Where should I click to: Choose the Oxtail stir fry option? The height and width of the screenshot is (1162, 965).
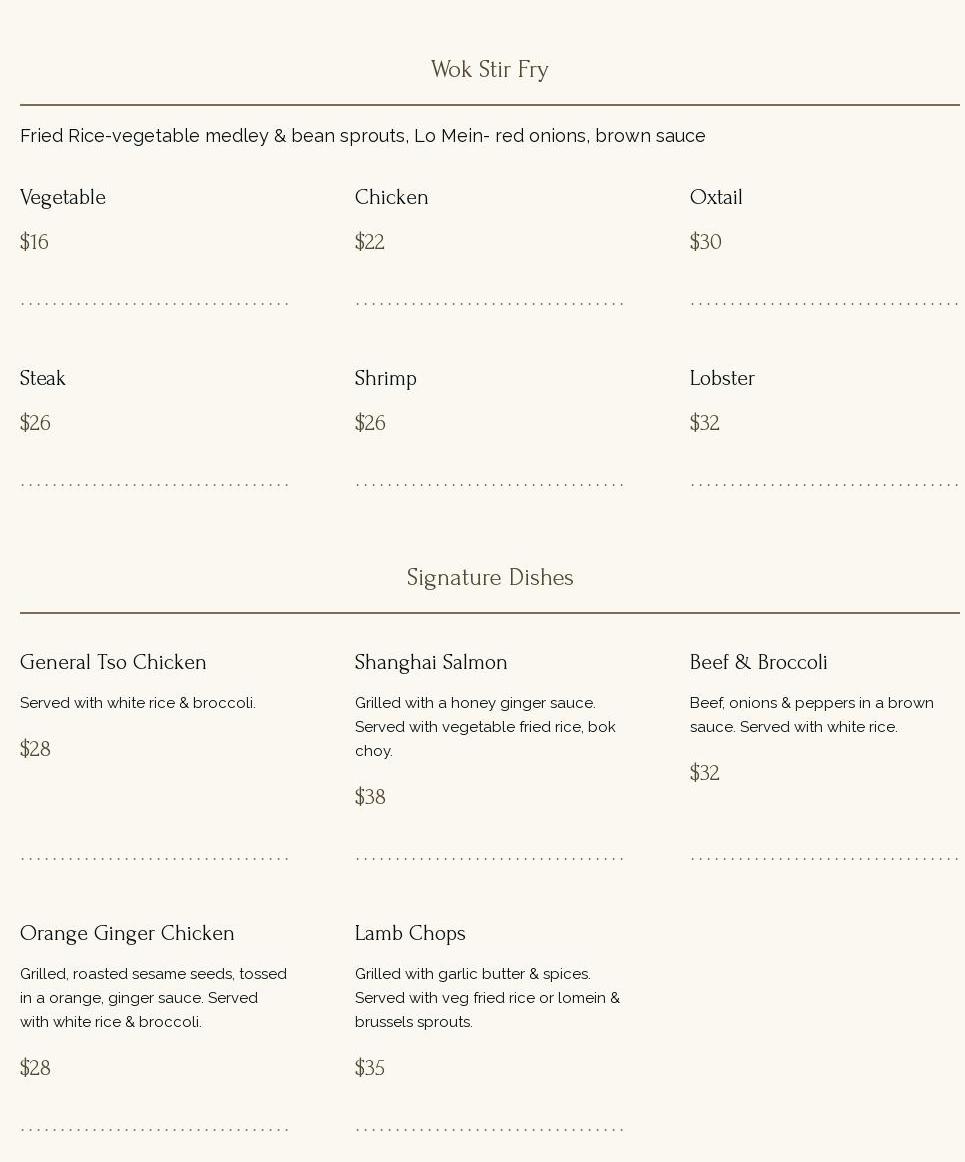(x=716, y=198)
